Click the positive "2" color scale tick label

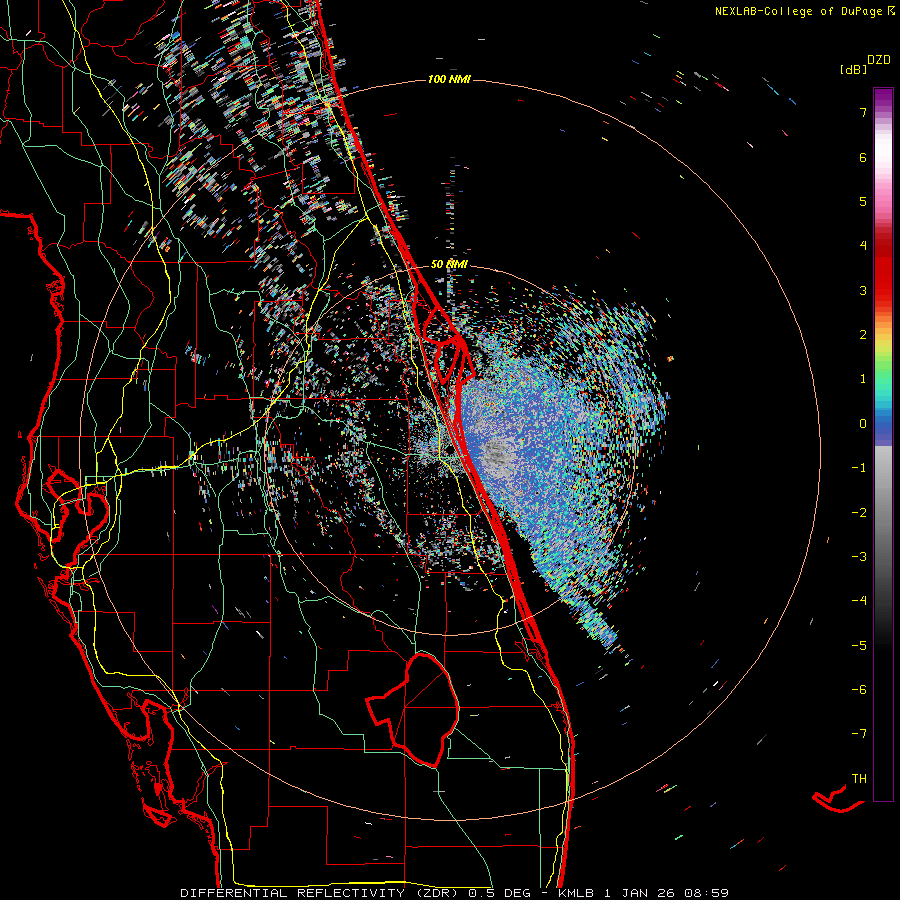[x=863, y=334]
